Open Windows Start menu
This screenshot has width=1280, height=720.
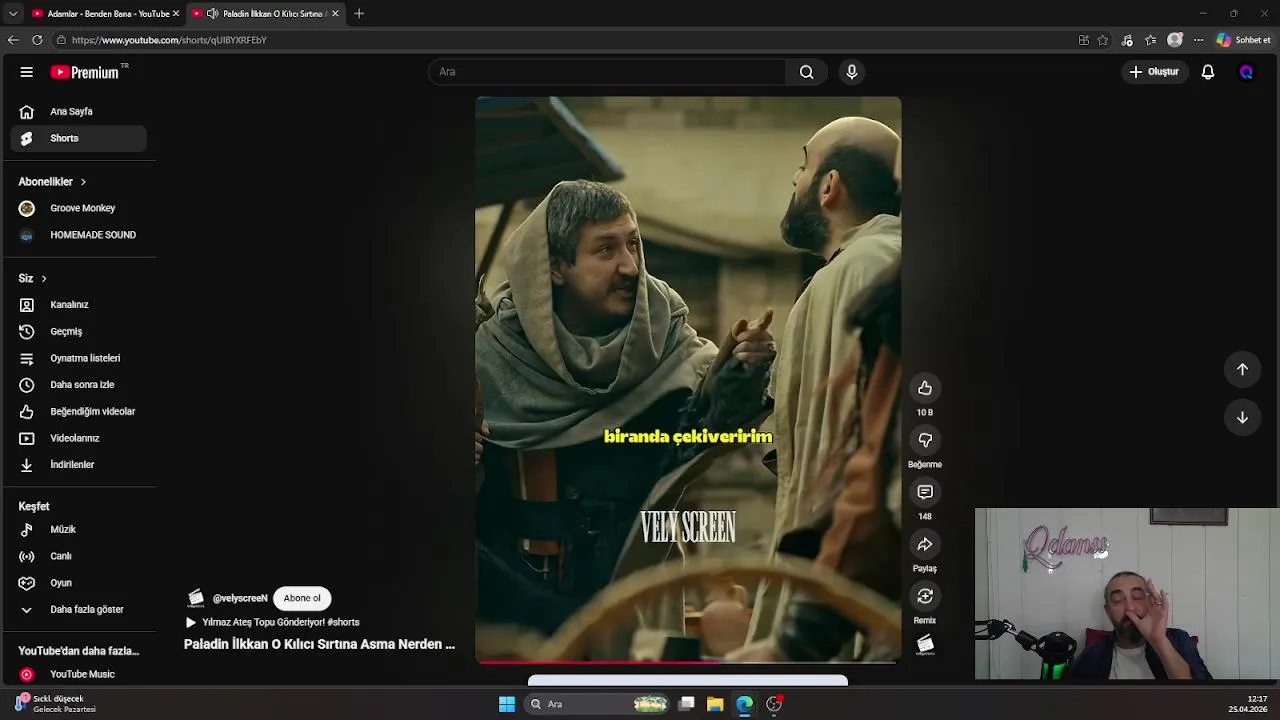click(507, 704)
